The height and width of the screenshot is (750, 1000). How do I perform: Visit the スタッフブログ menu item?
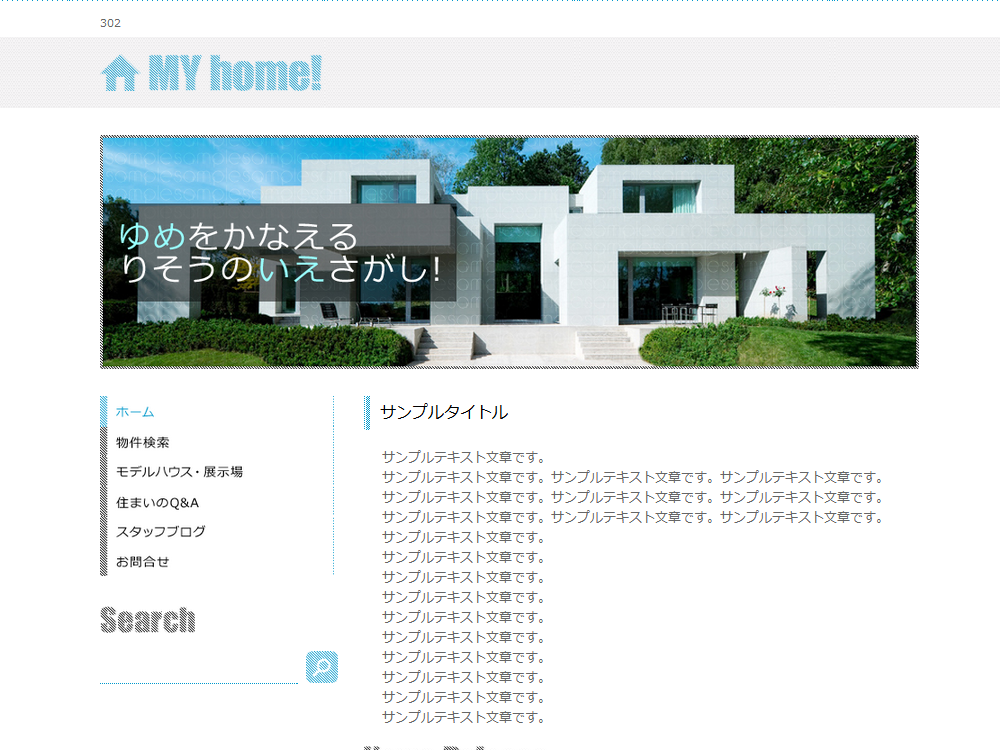(161, 532)
